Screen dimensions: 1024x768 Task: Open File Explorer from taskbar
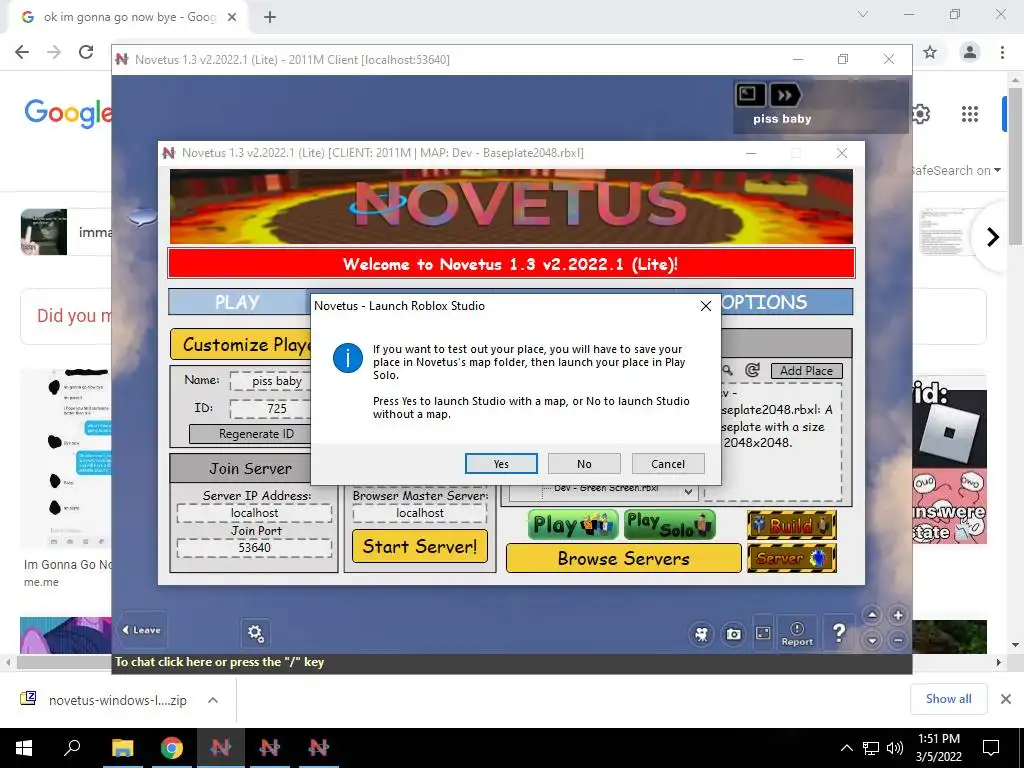click(122, 748)
